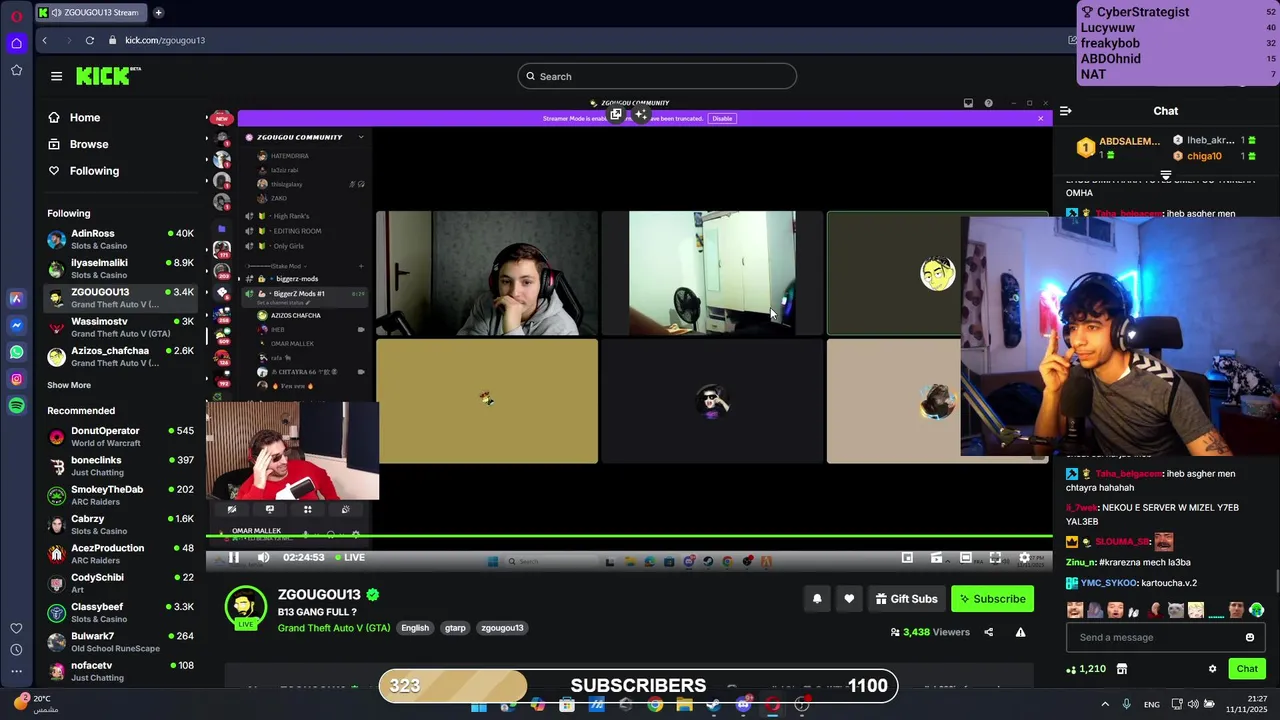The image size is (1280, 720).
Task: Click ZGOUGOU13 streamer avatar
Action: [x=245, y=609]
